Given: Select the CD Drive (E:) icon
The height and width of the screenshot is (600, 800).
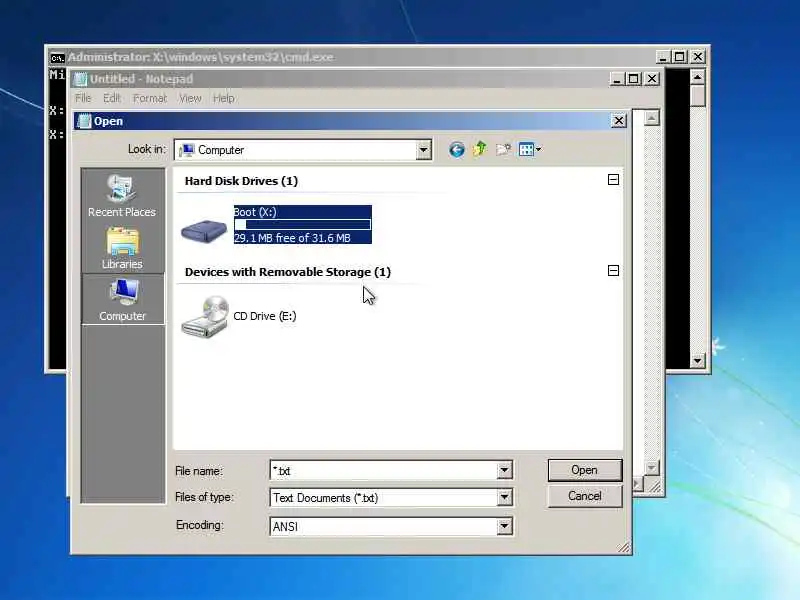Looking at the screenshot, I should (x=205, y=317).
